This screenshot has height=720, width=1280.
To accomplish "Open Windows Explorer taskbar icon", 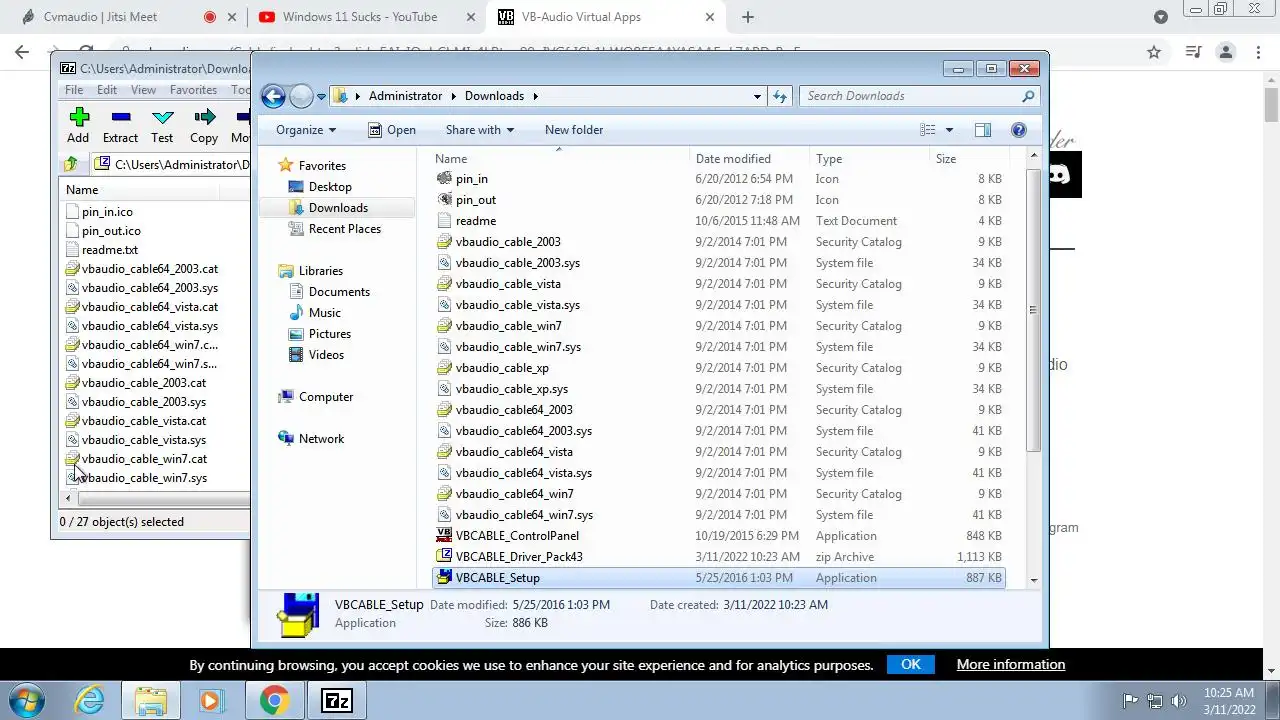I will (151, 700).
